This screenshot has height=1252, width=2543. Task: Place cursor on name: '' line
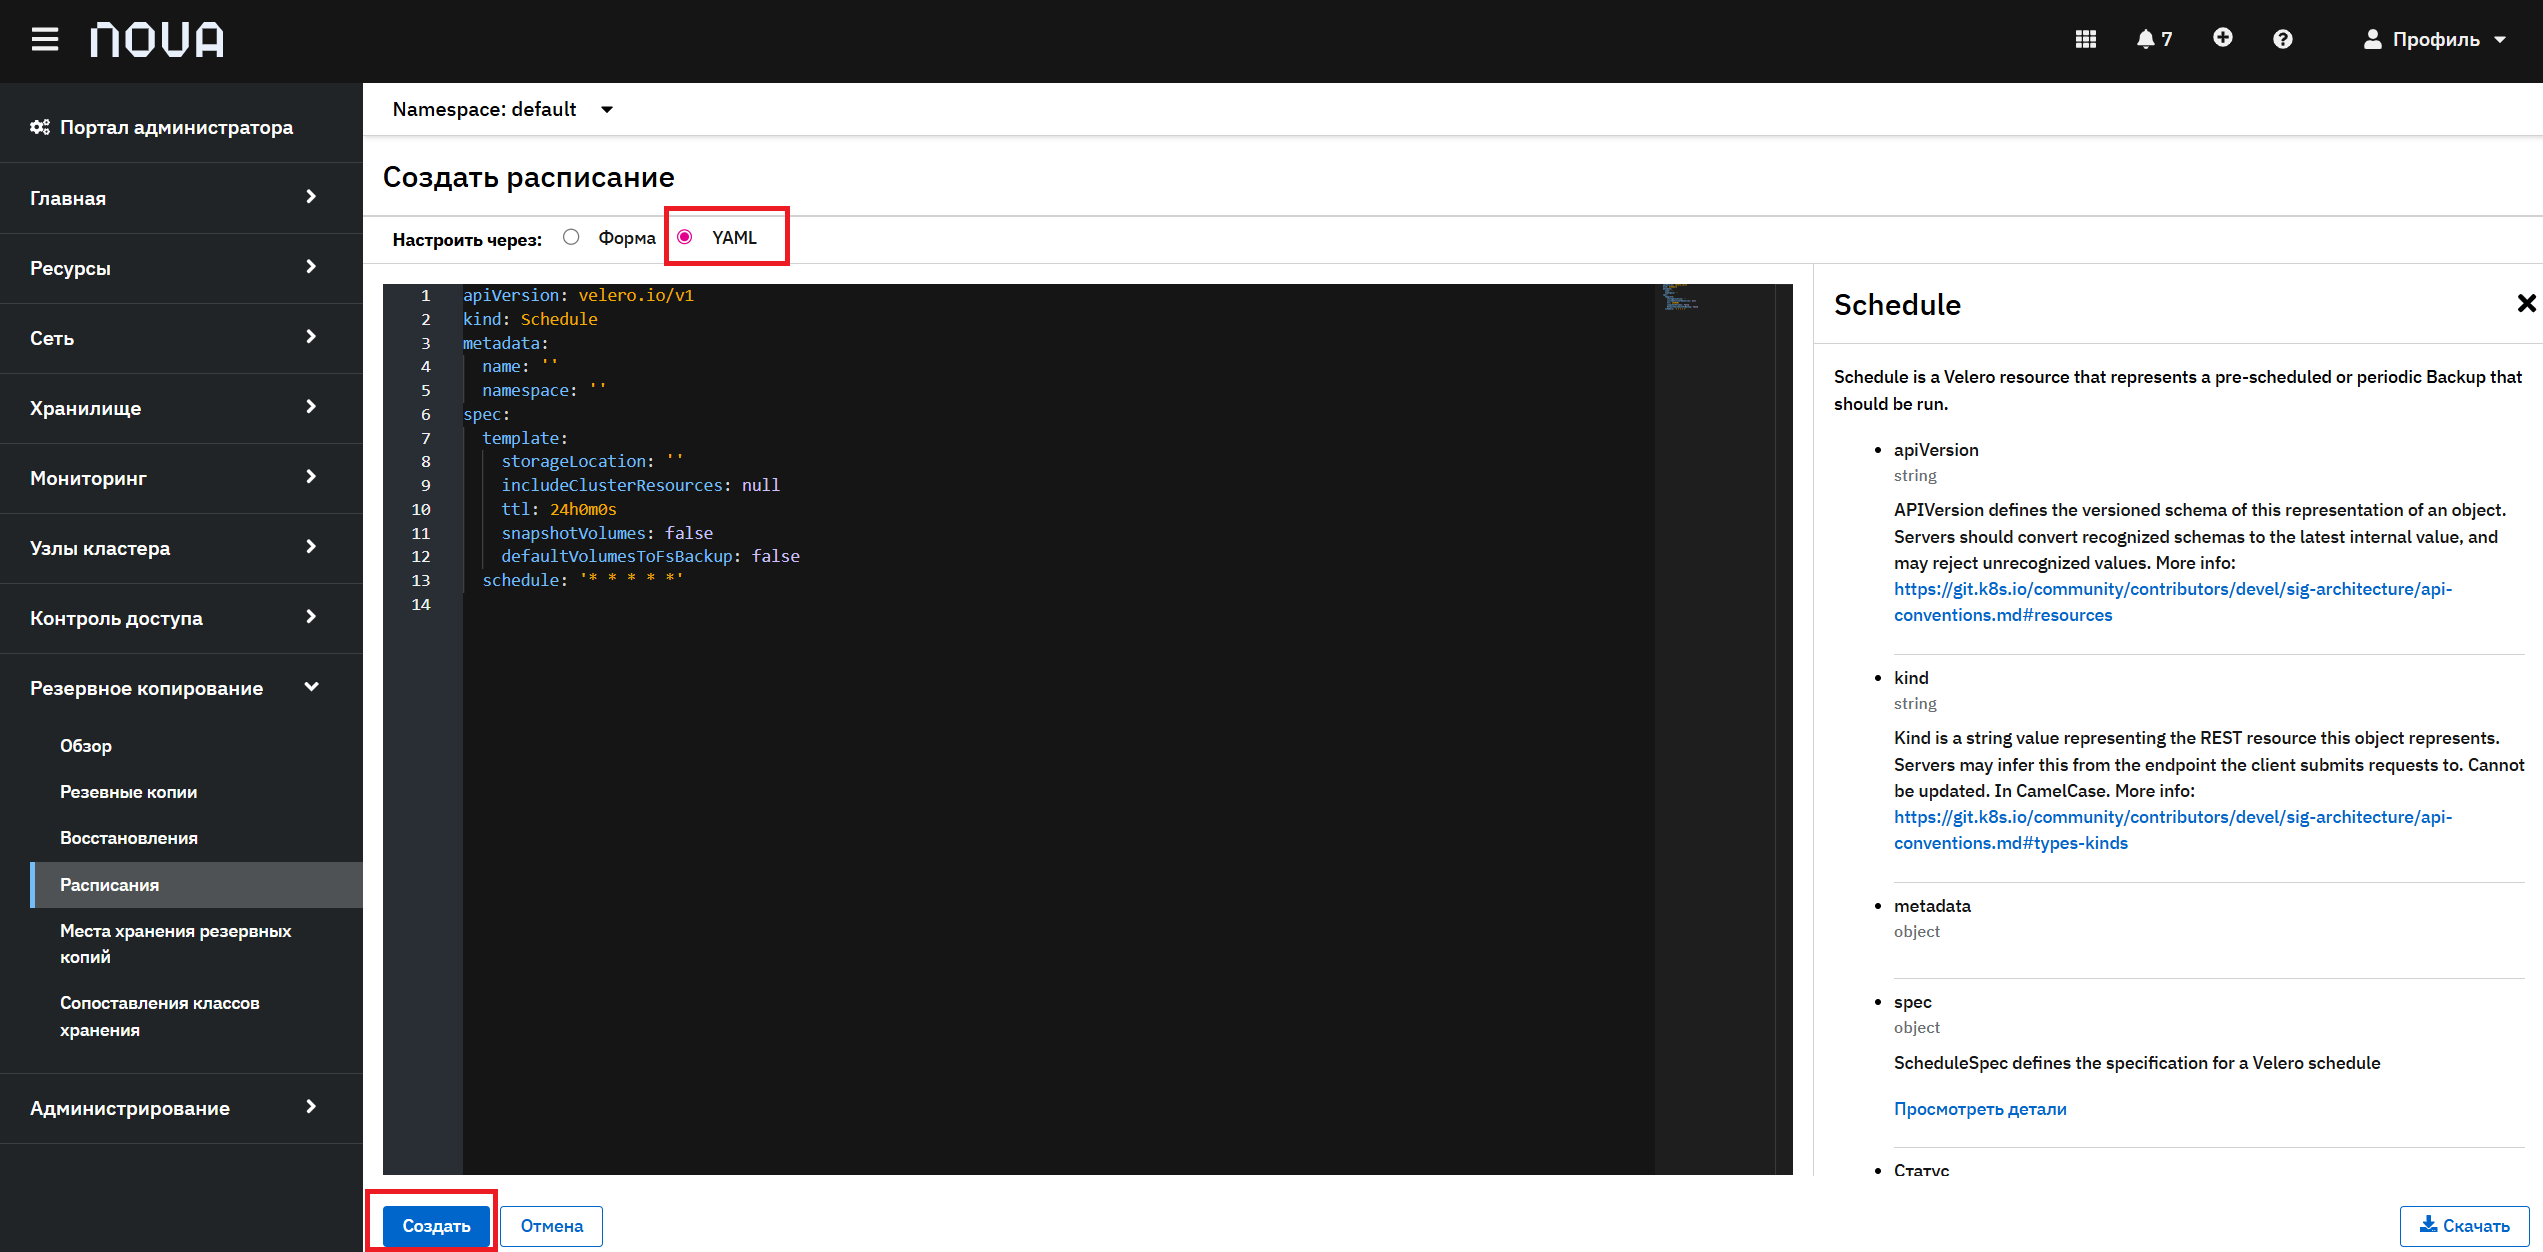[x=520, y=366]
